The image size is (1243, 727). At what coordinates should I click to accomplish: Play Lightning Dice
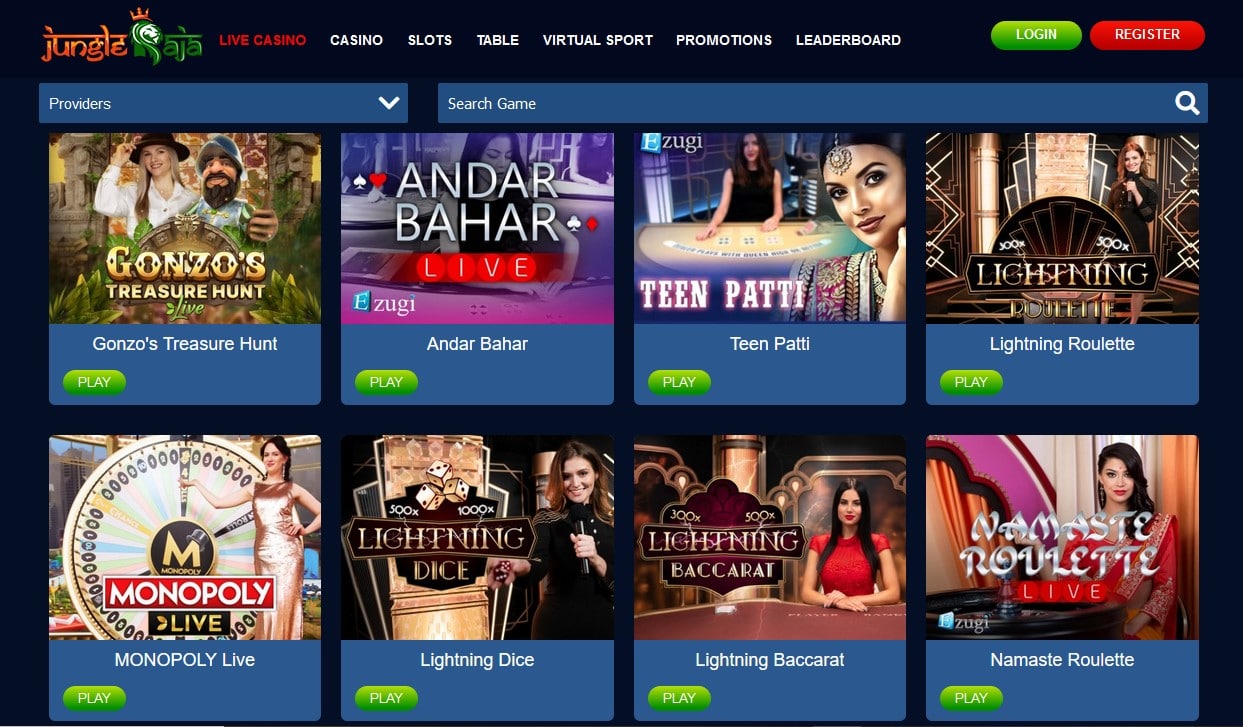(x=386, y=698)
